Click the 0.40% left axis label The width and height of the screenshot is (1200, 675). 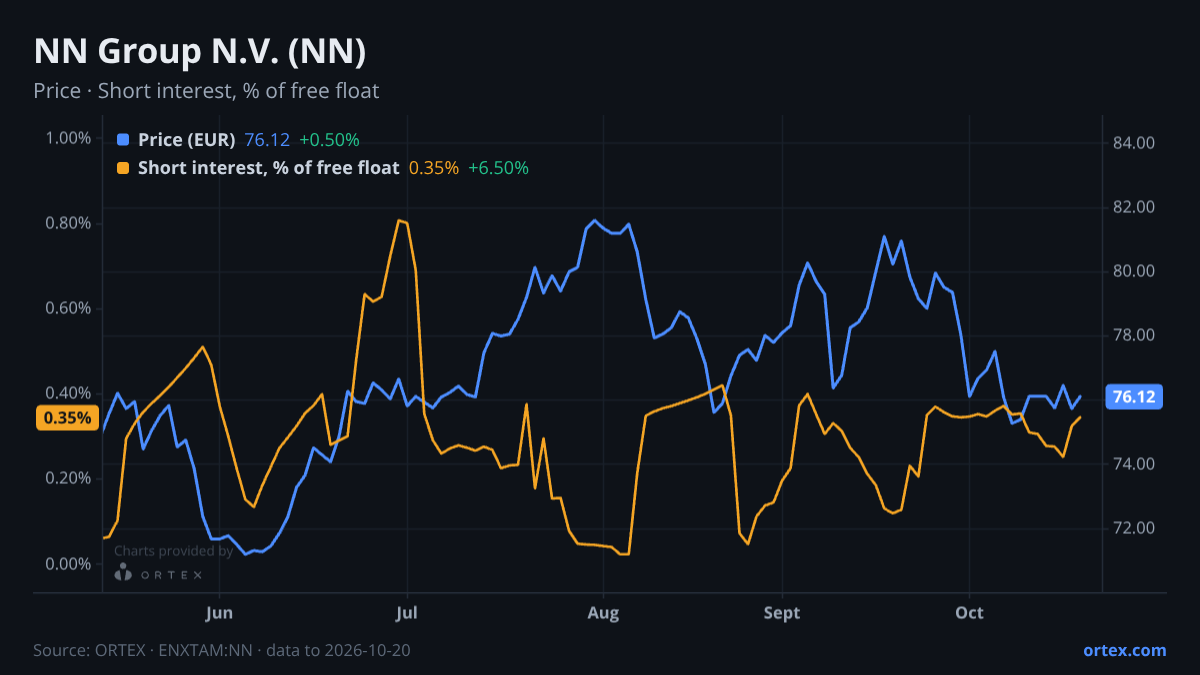(68, 393)
